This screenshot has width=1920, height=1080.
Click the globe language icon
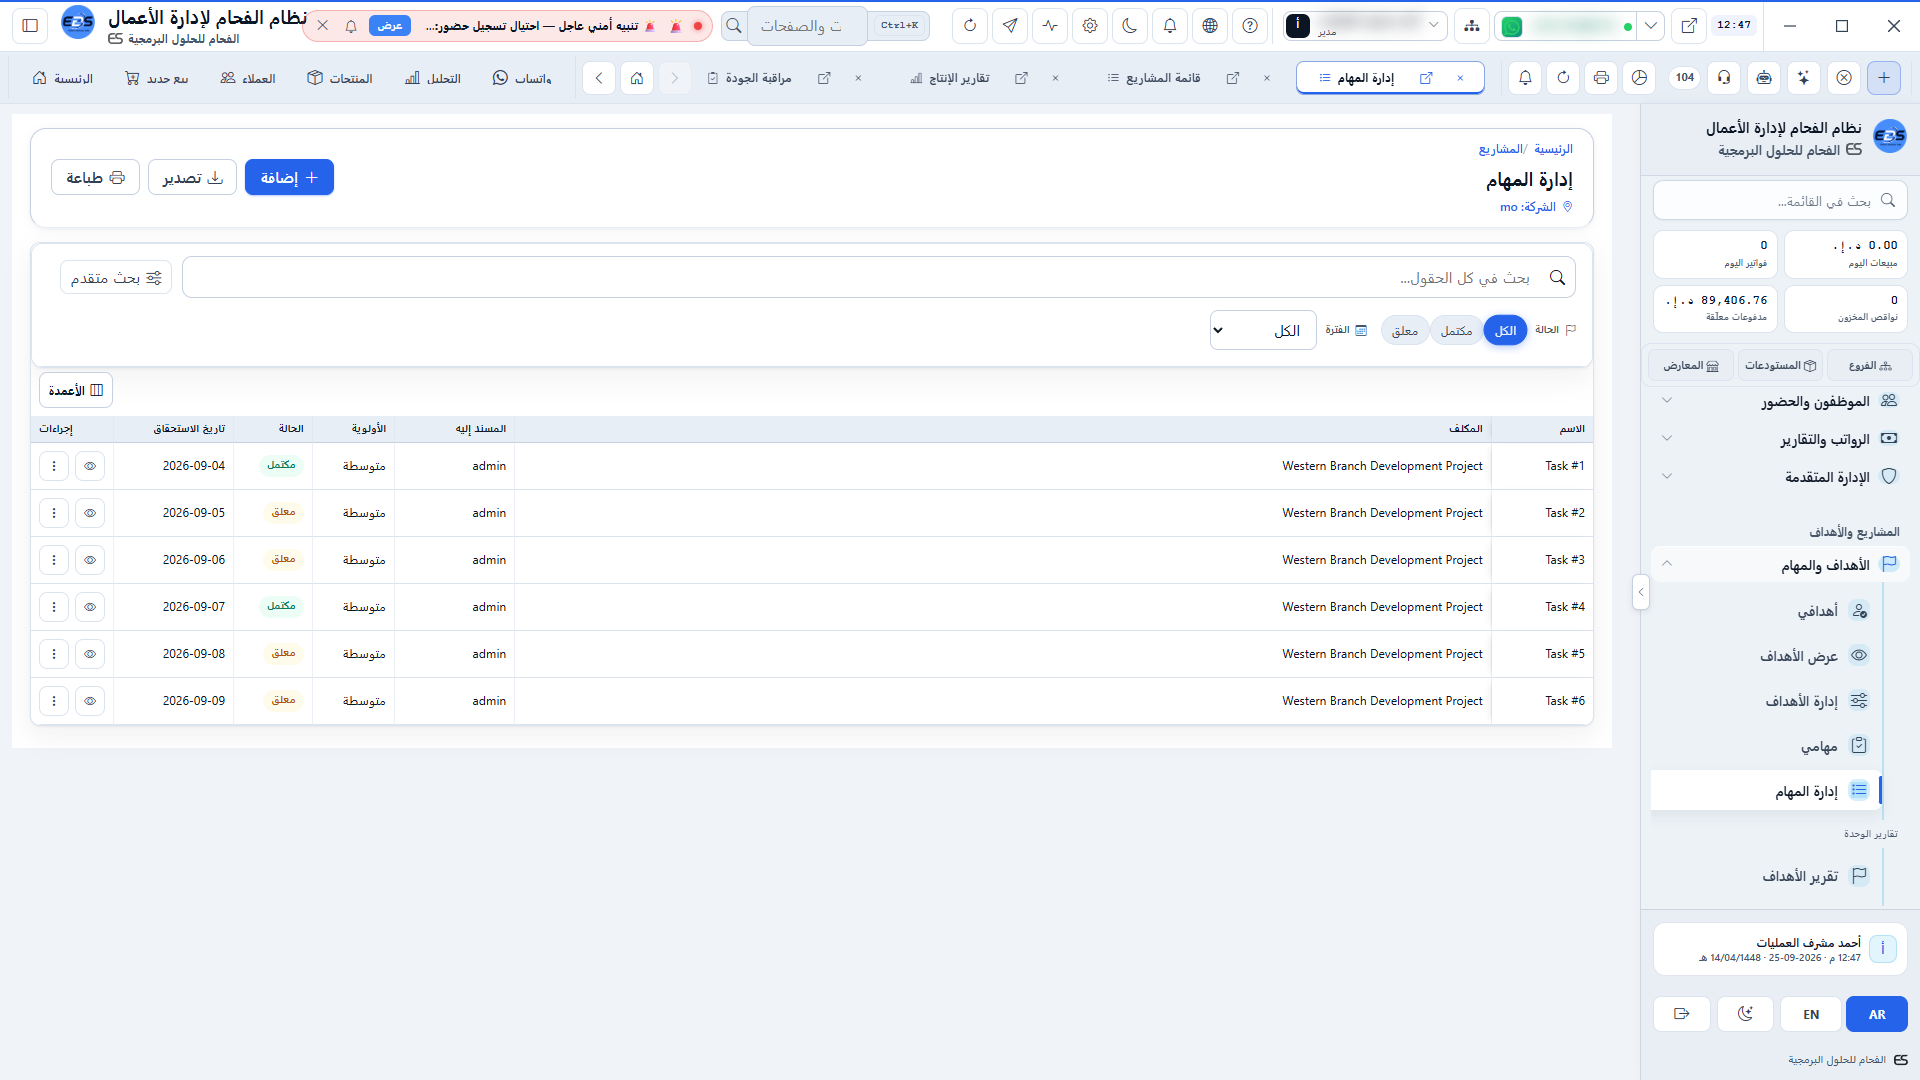[1210, 26]
